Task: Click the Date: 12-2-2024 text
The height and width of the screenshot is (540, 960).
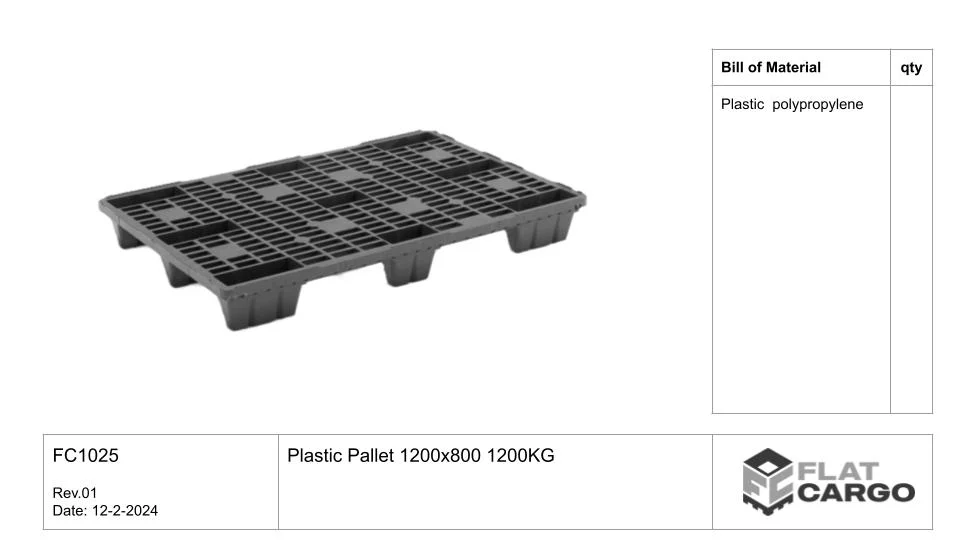Action: (x=105, y=511)
